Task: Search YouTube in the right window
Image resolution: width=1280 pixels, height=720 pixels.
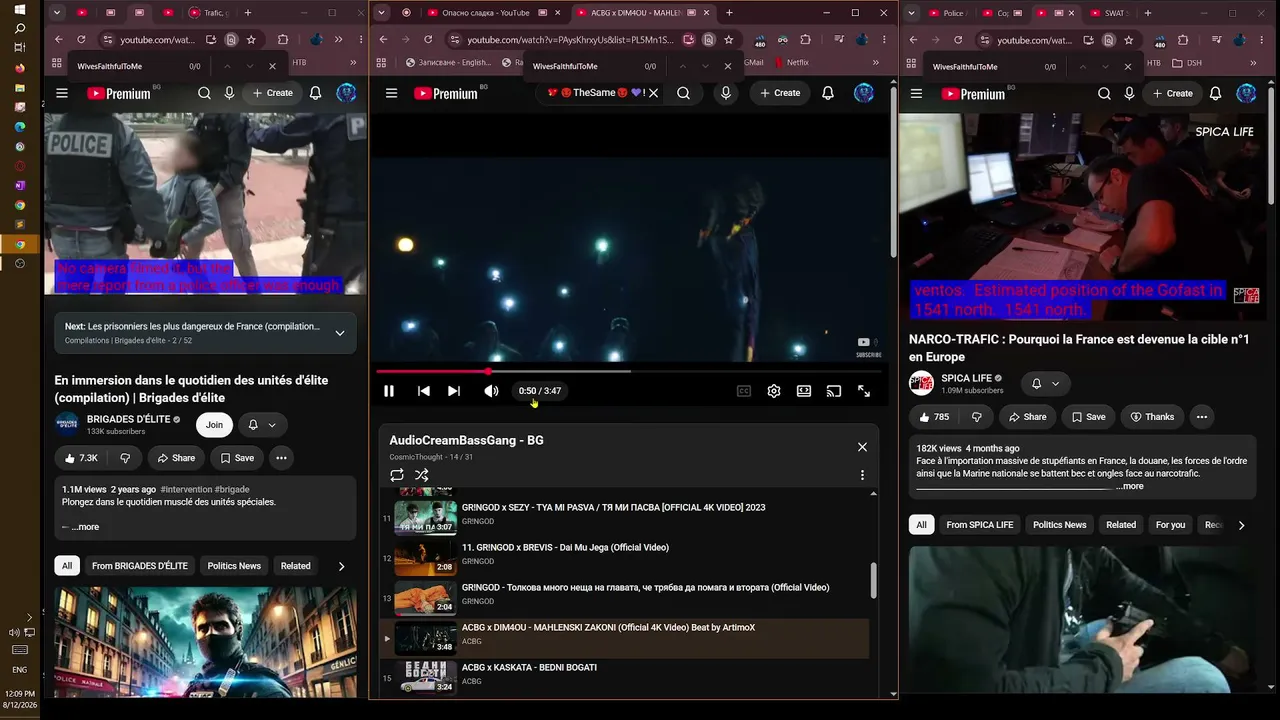Action: [x=1104, y=93]
